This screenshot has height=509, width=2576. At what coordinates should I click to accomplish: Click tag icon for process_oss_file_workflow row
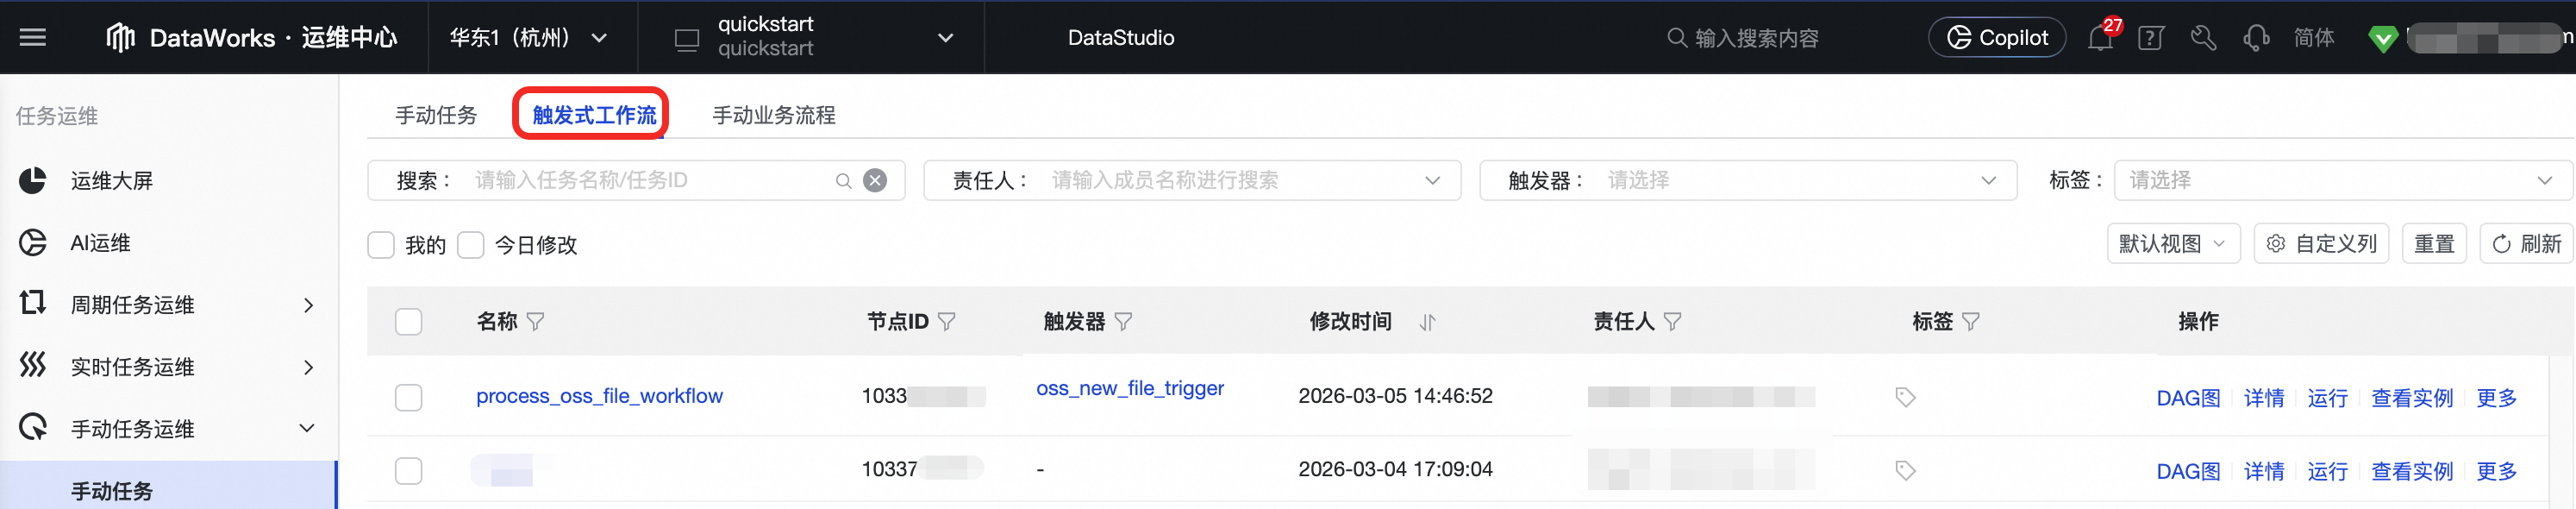click(1905, 397)
